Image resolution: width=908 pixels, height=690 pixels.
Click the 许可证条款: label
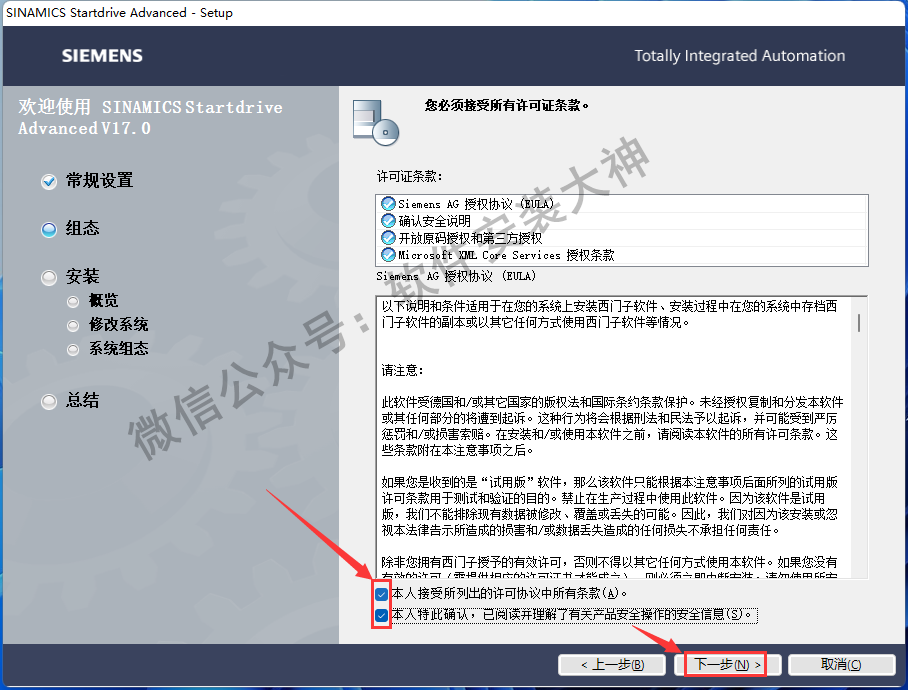(x=409, y=177)
